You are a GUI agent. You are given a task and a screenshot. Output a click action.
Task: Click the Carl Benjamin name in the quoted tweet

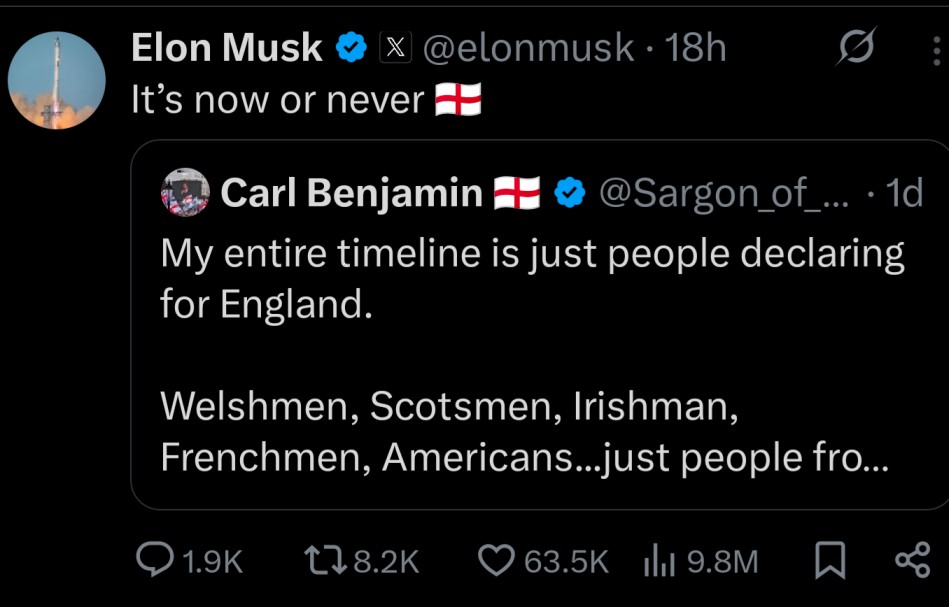(x=351, y=192)
